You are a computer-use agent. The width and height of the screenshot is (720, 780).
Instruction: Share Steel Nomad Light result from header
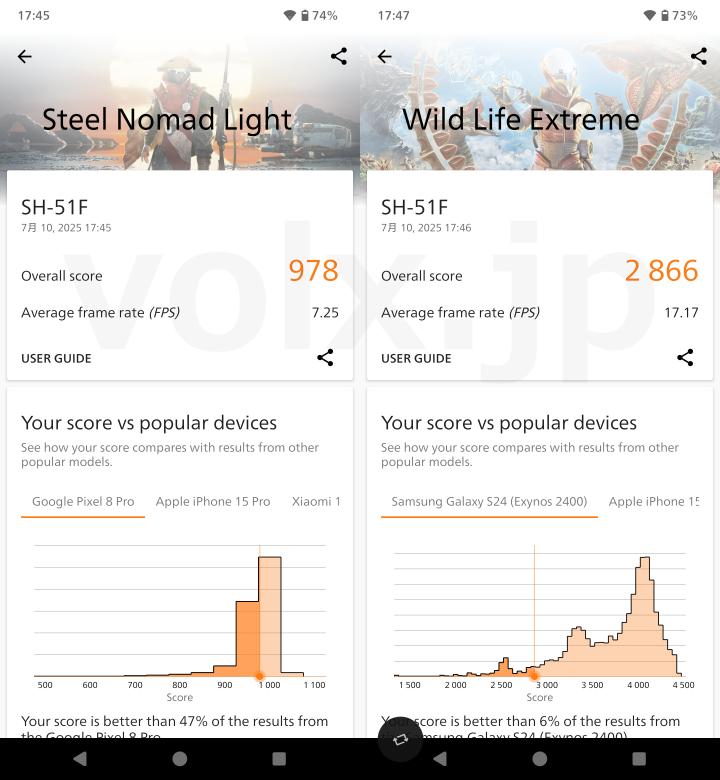coord(339,56)
